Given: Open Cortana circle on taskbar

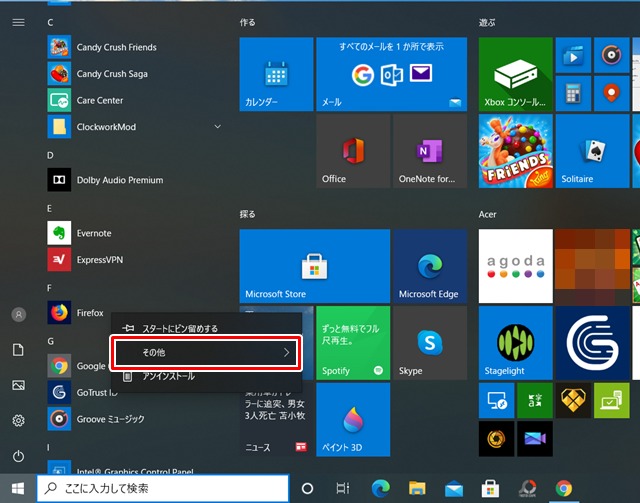Looking at the screenshot, I should (x=307, y=488).
